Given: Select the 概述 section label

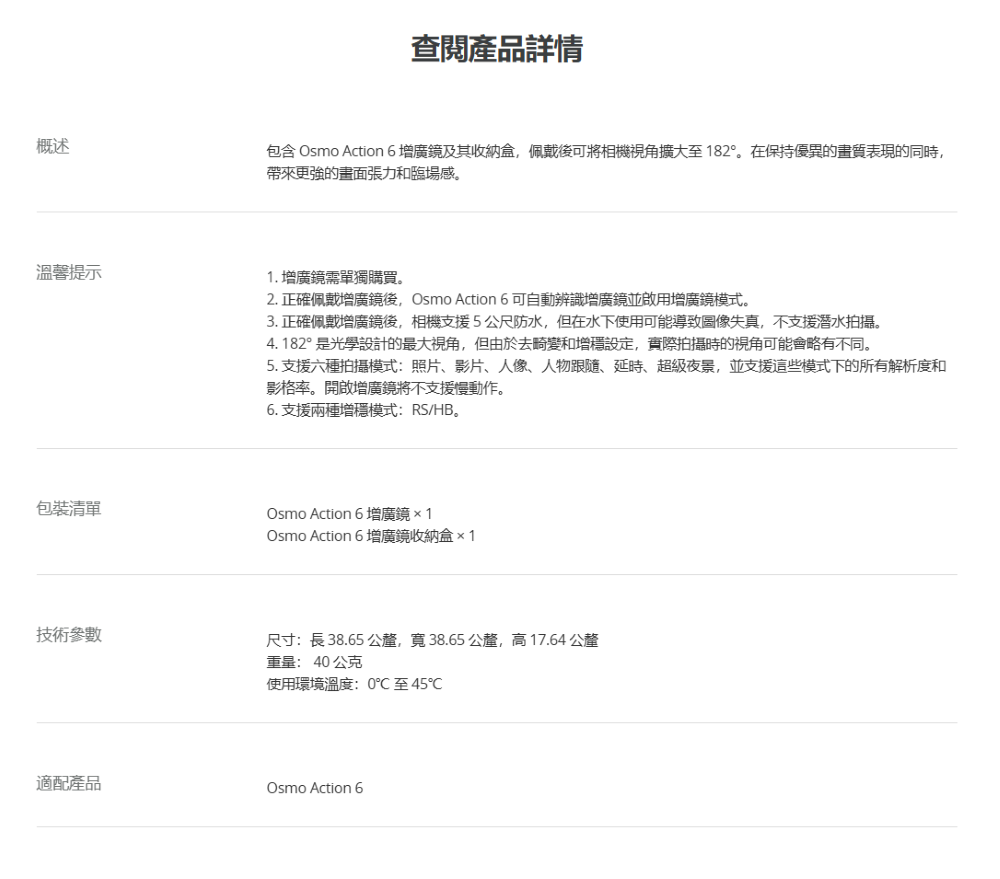Looking at the screenshot, I should [60, 149].
